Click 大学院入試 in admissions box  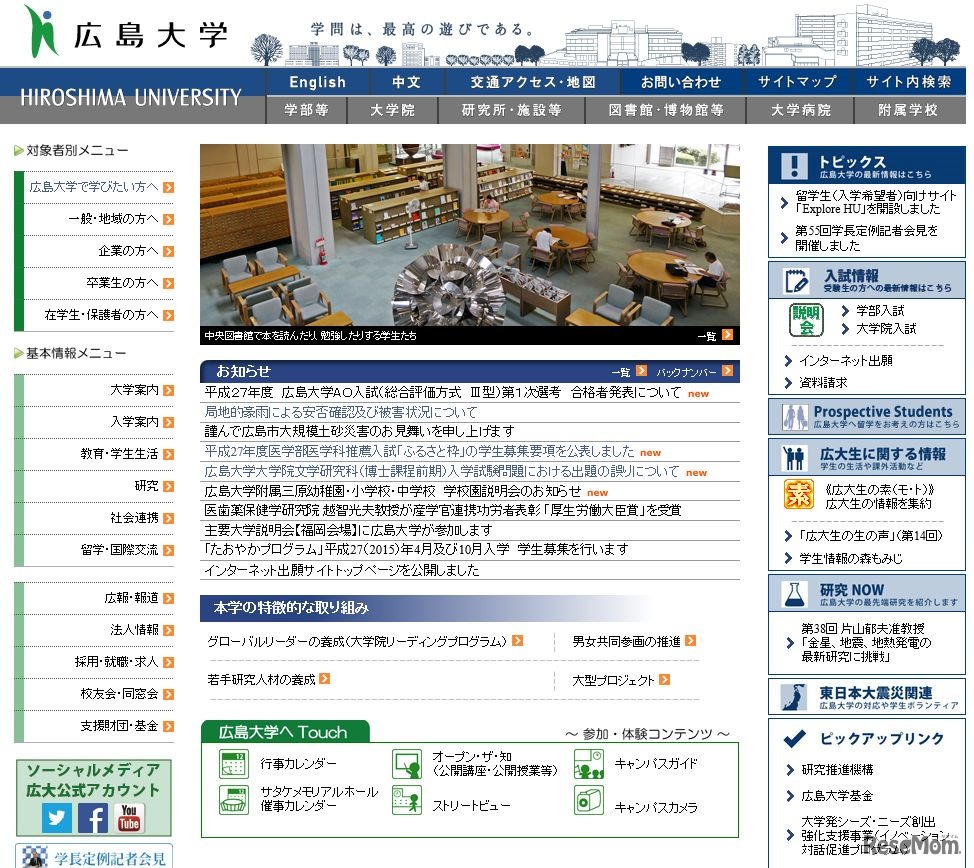(886, 328)
